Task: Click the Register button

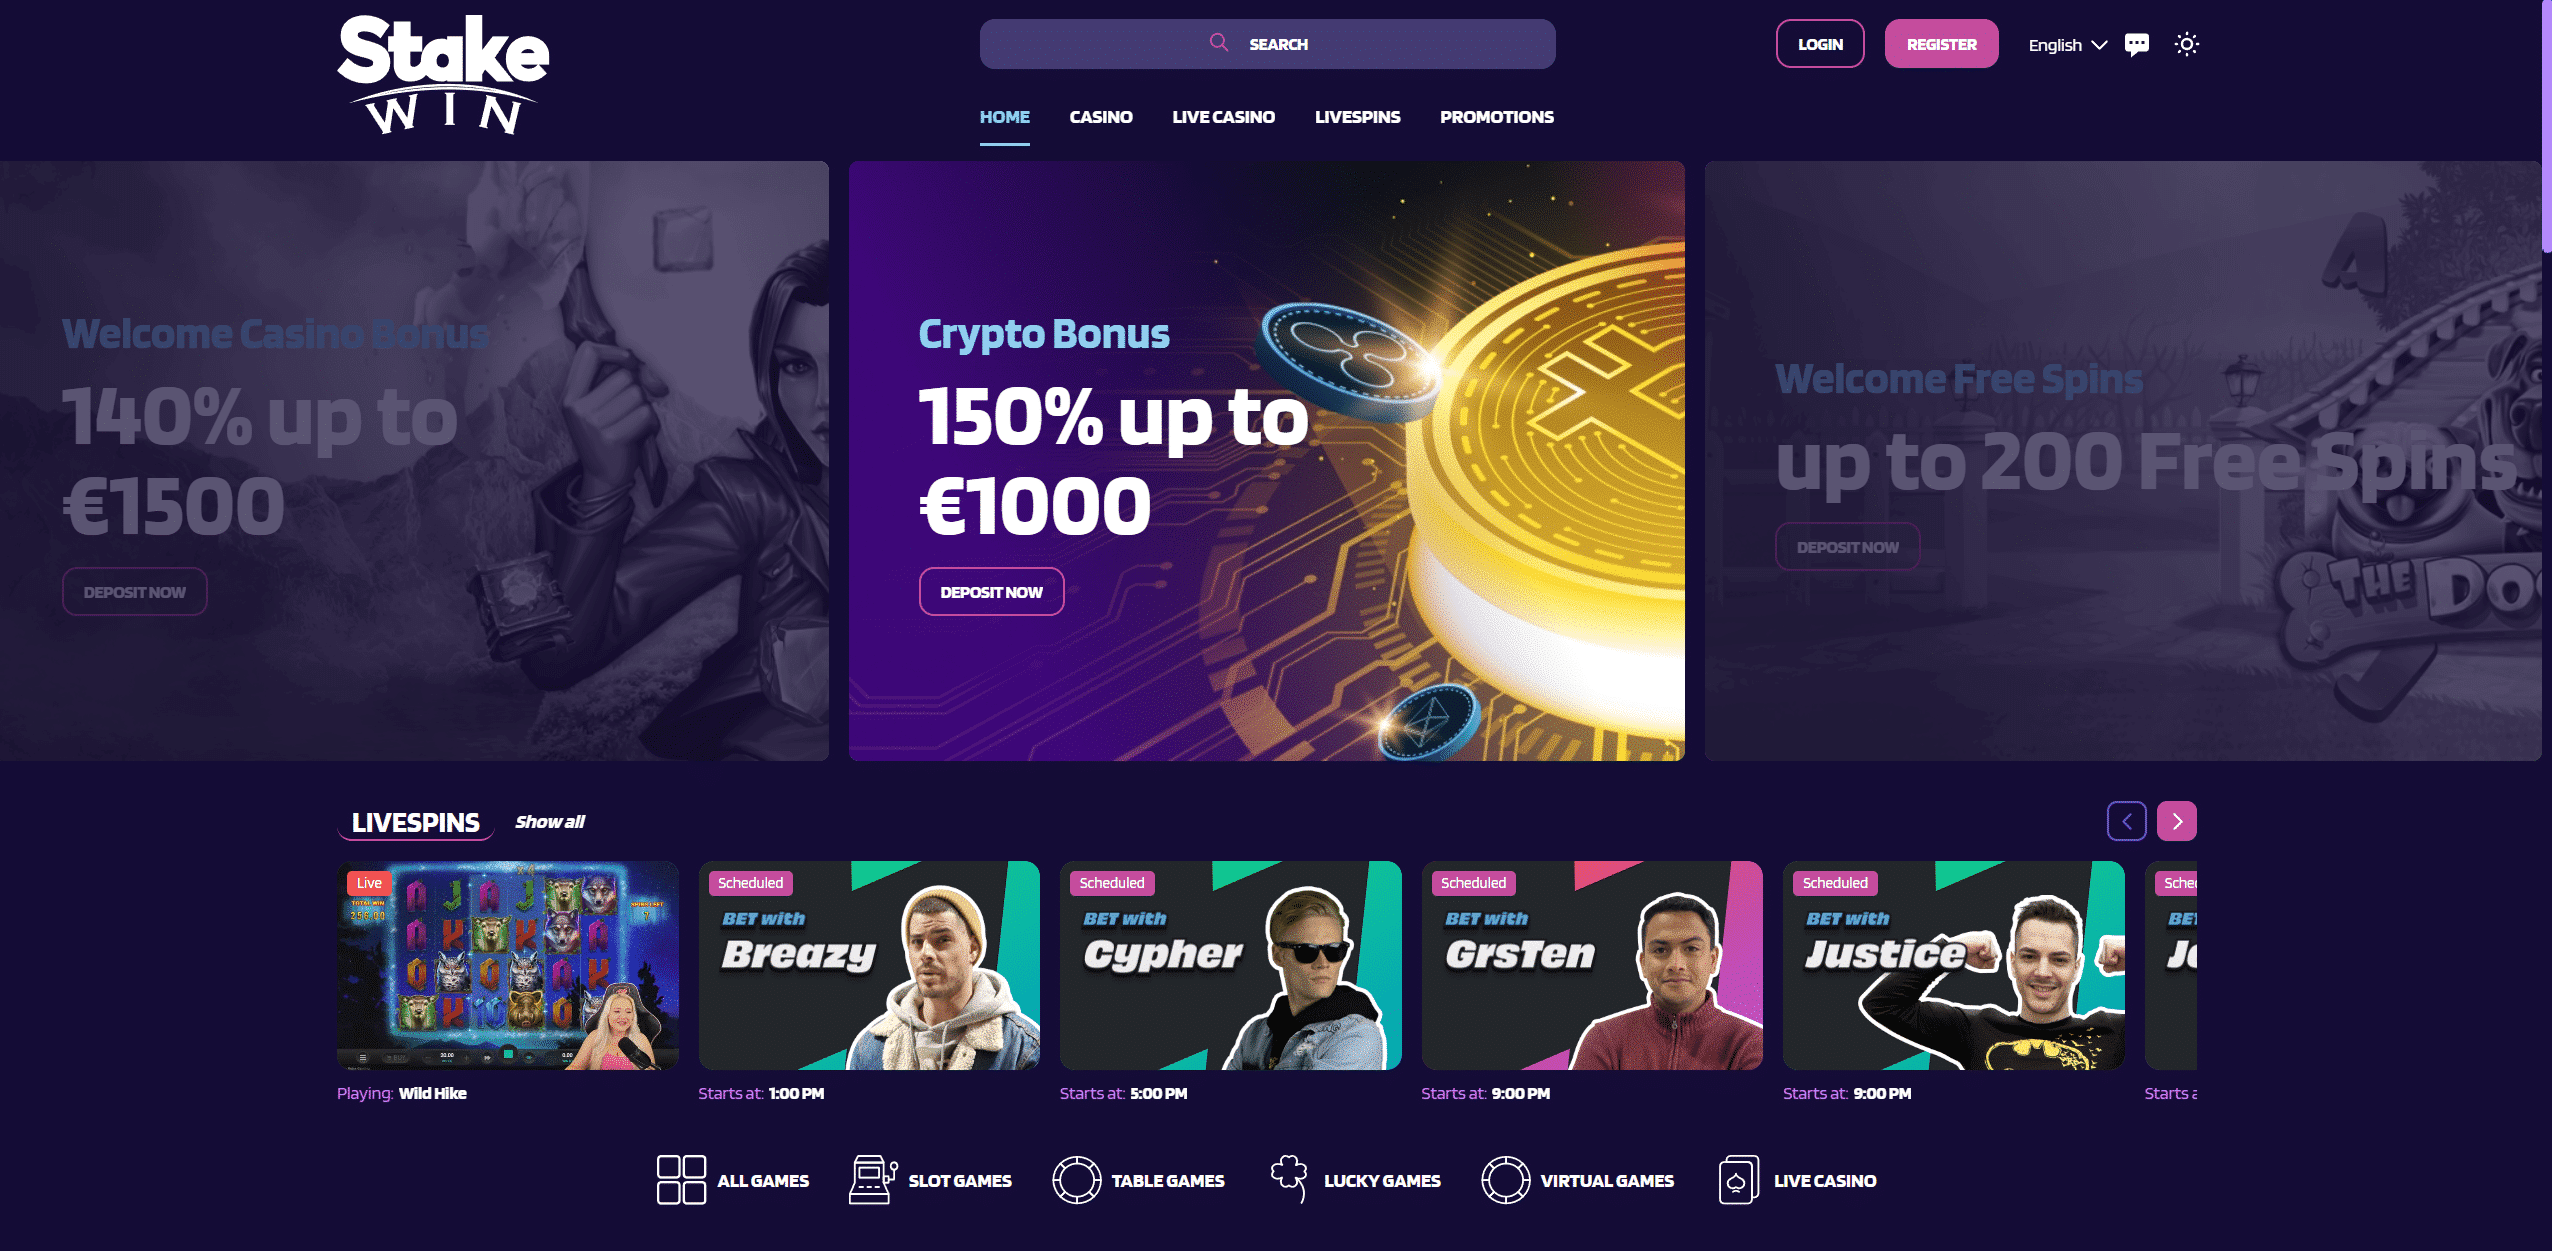Action: click(1942, 44)
